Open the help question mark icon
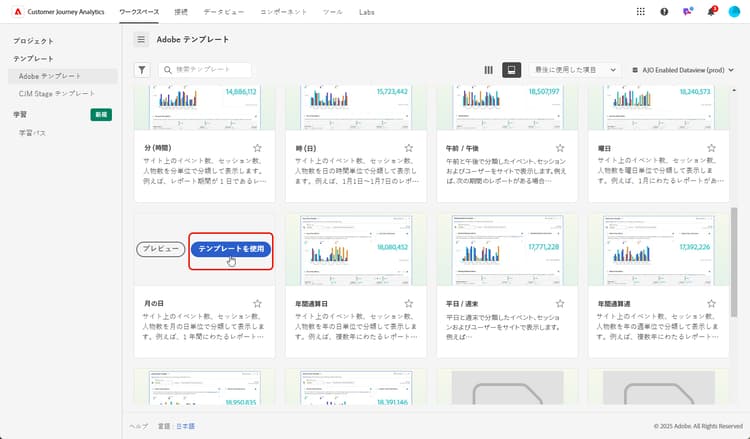 (664, 12)
